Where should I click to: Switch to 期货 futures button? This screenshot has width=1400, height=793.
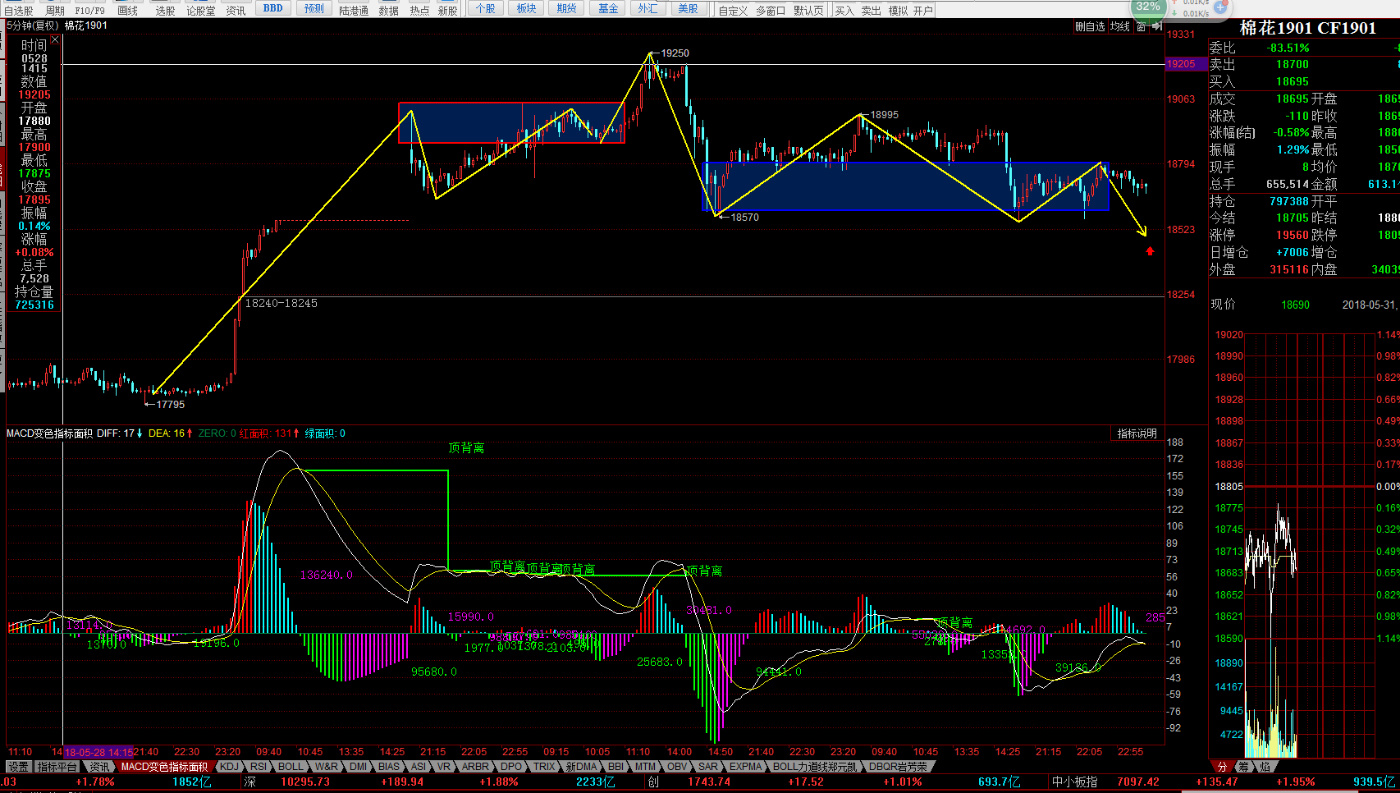coord(566,9)
